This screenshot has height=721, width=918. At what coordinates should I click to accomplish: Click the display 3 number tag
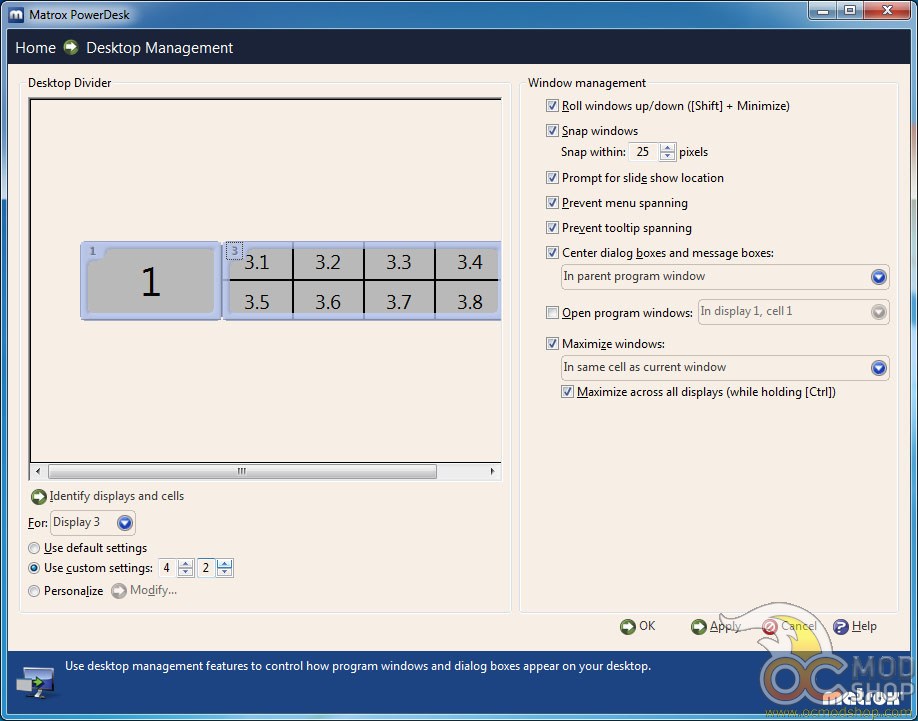coord(234,250)
